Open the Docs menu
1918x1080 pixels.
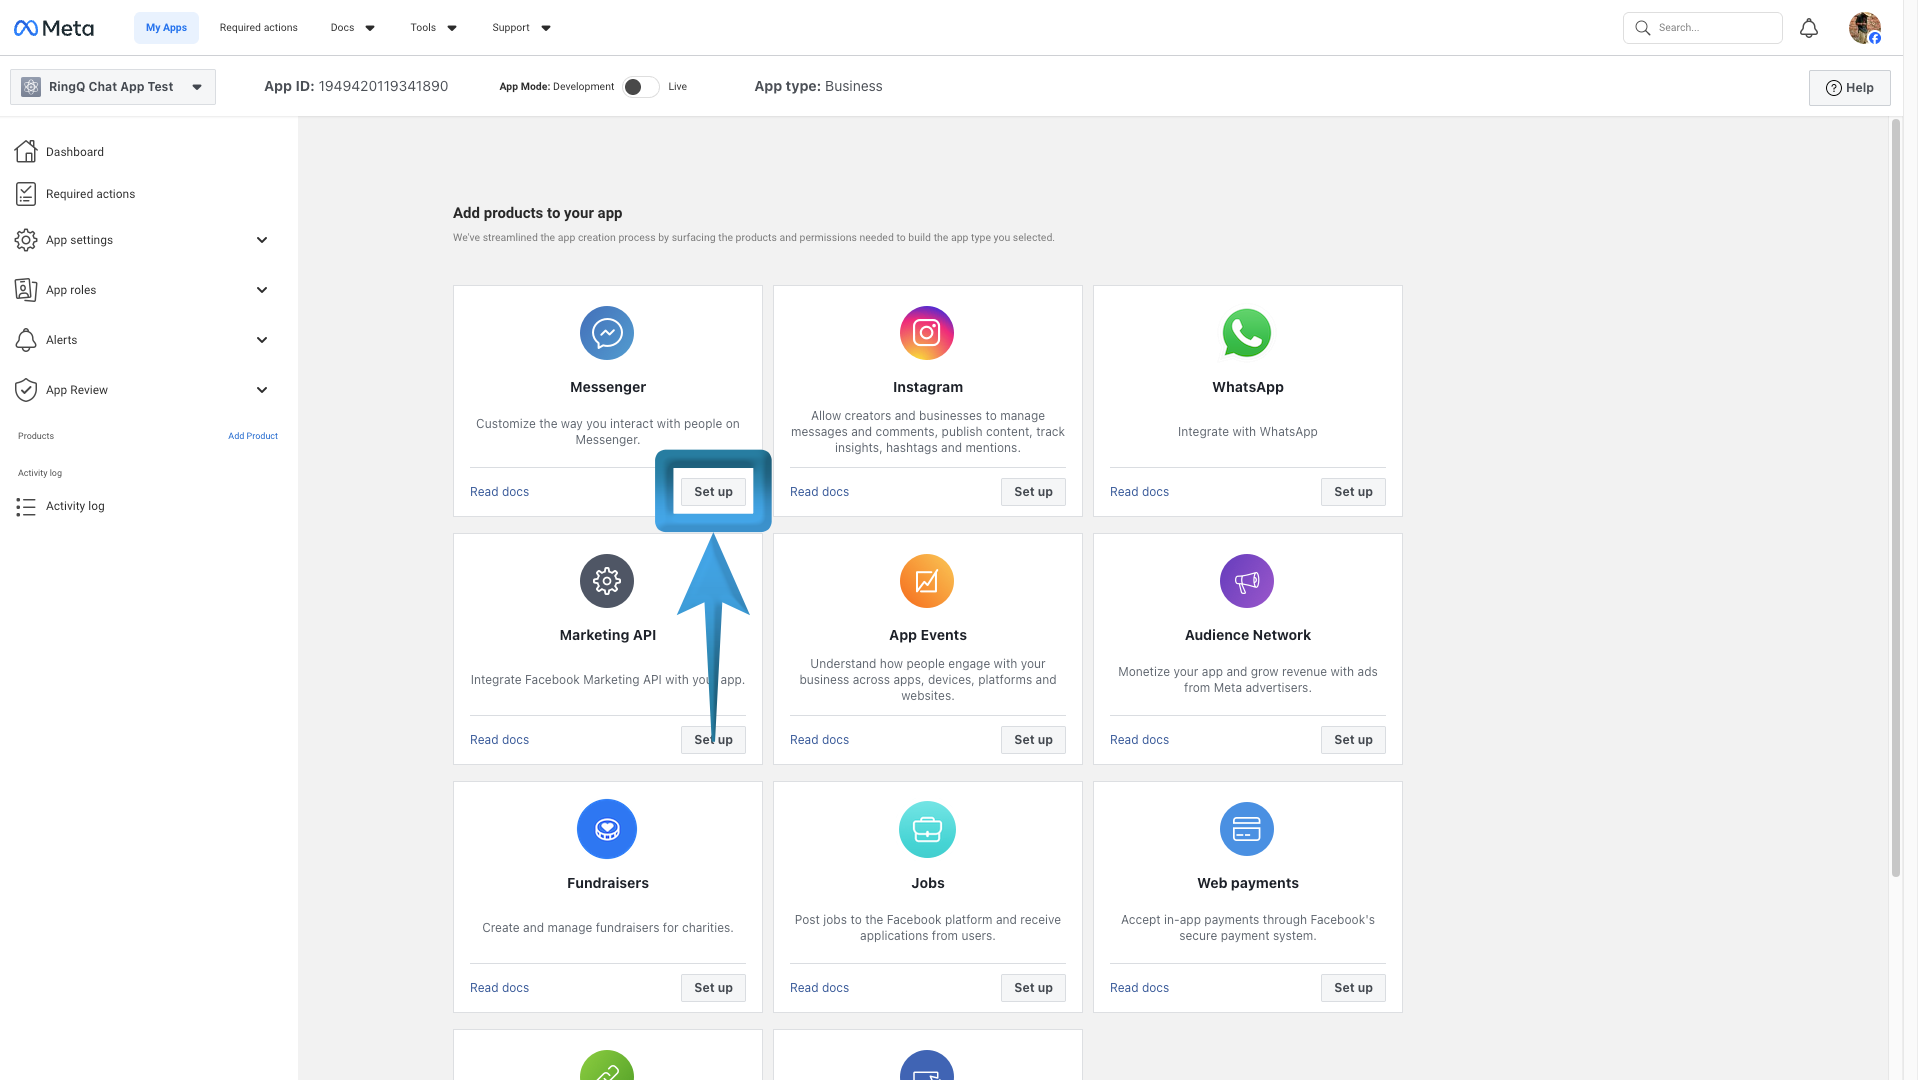pyautogui.click(x=351, y=27)
